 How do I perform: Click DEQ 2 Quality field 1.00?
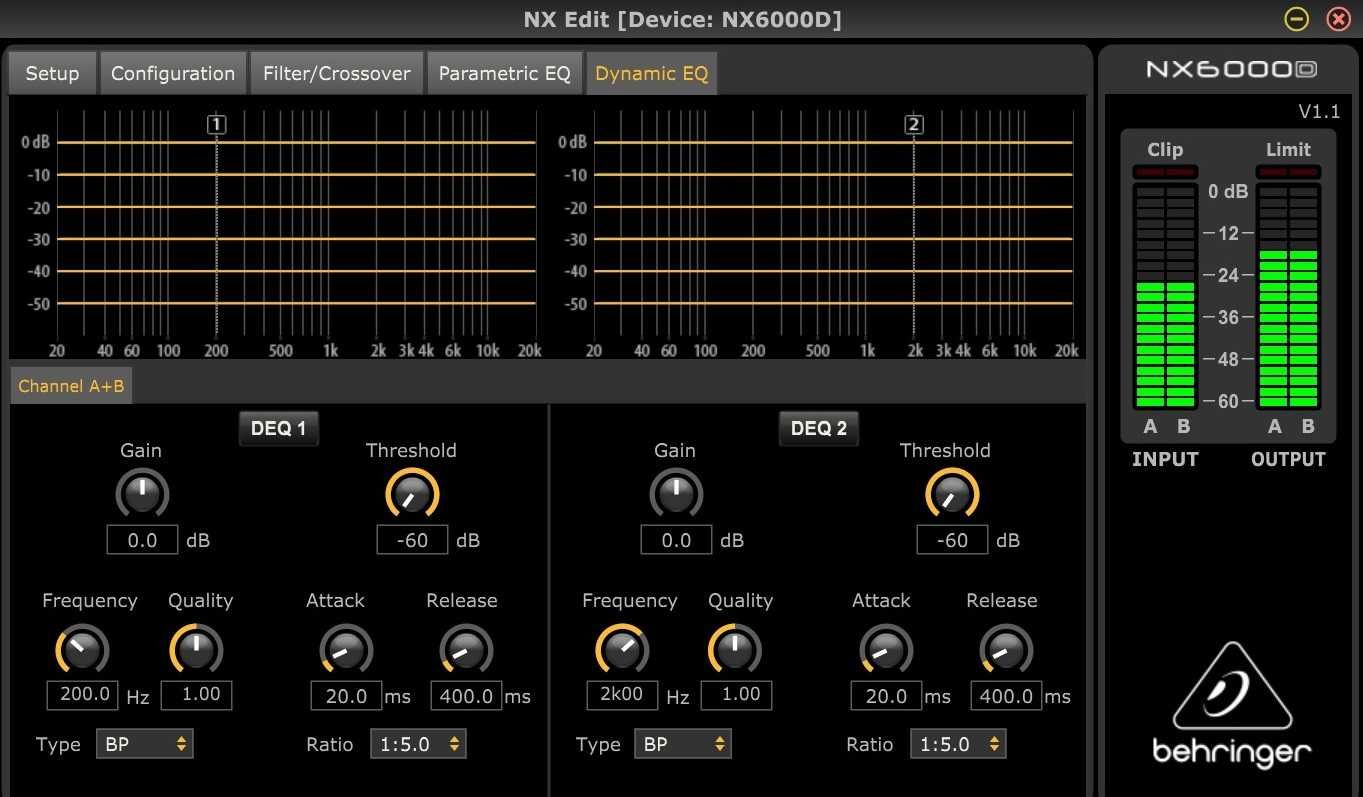(736, 694)
